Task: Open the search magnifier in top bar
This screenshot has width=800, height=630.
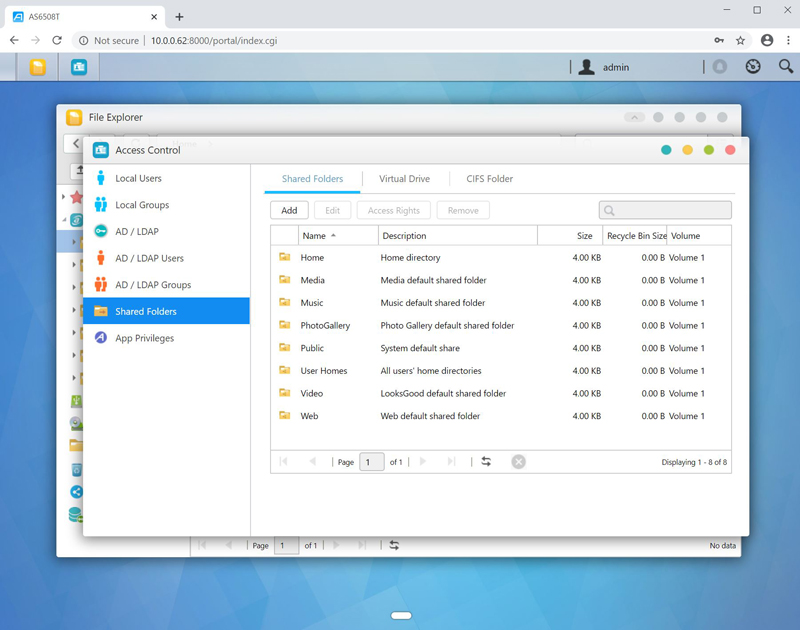Action: coord(786,67)
